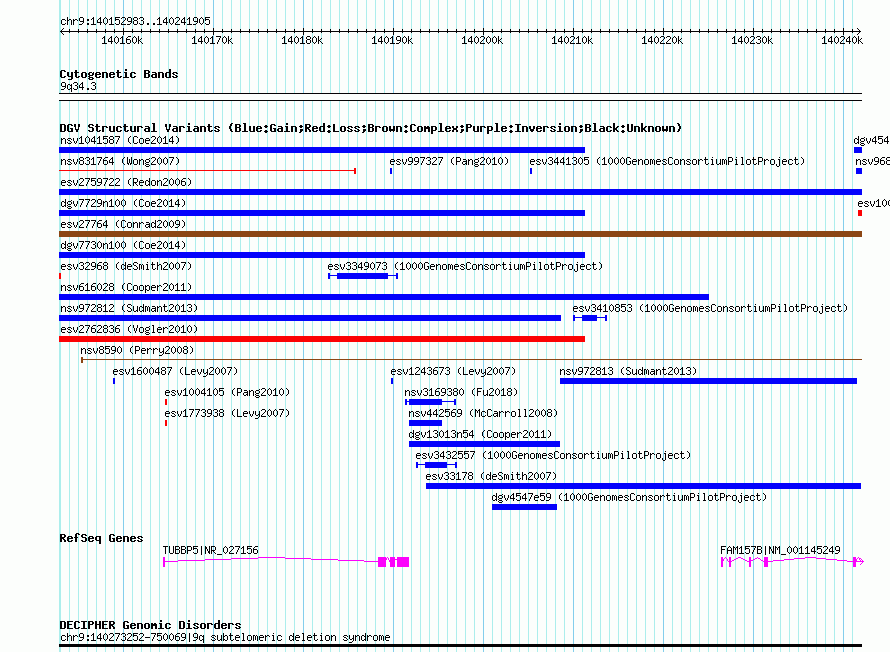
Task: Click esv32968 (deSmith2007) label
Action: tap(126, 266)
